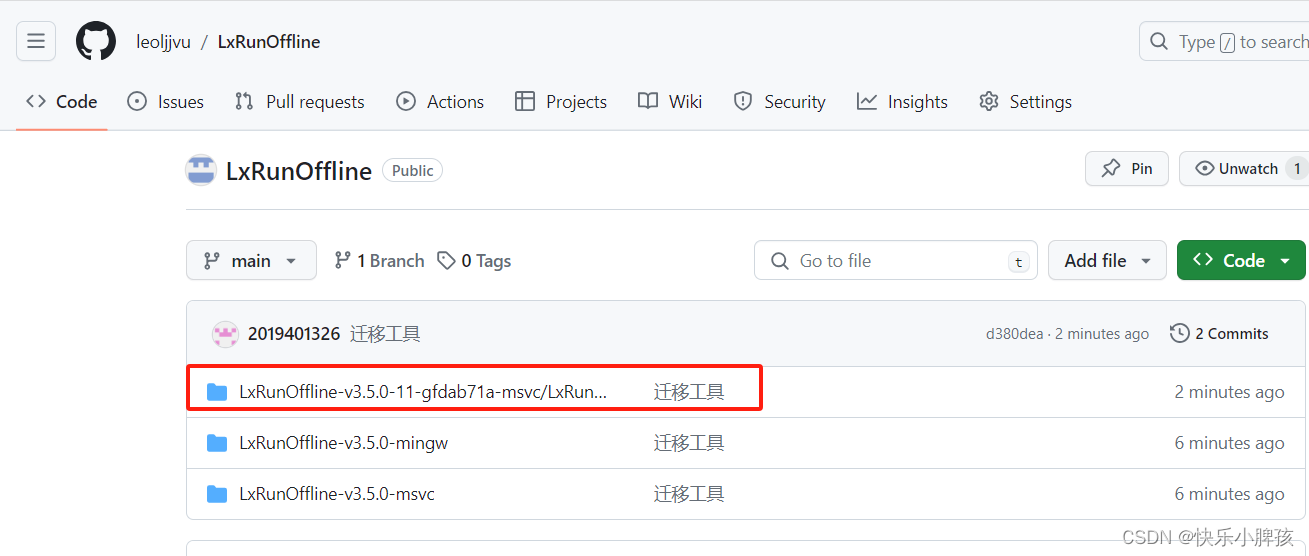Screen dimensions: 1309x556
Task: Open 迁移工具 commit message in mingw row
Action: click(689, 443)
